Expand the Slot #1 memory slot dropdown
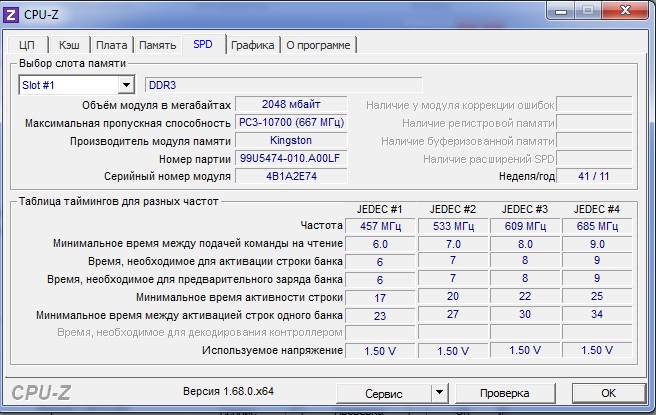The width and height of the screenshot is (656, 415). (x=125, y=85)
